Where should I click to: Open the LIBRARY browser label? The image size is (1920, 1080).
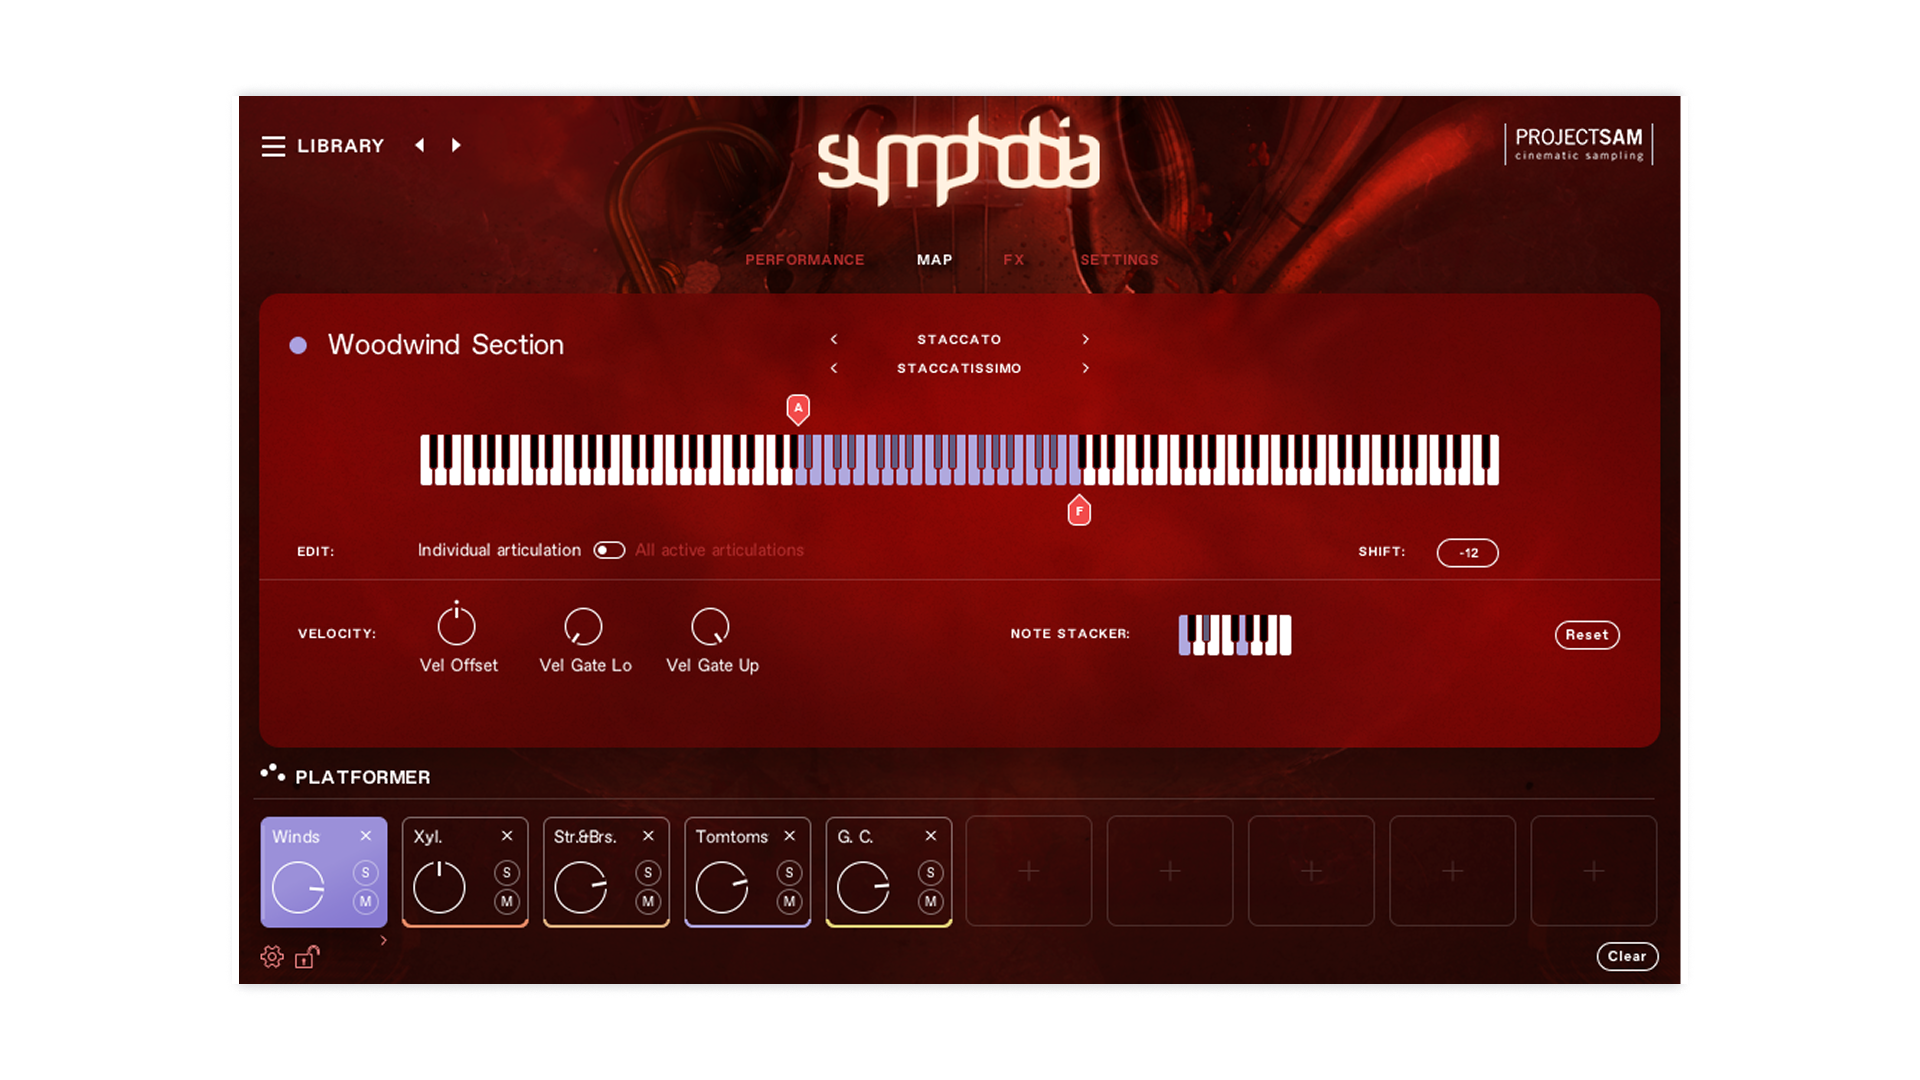341,146
